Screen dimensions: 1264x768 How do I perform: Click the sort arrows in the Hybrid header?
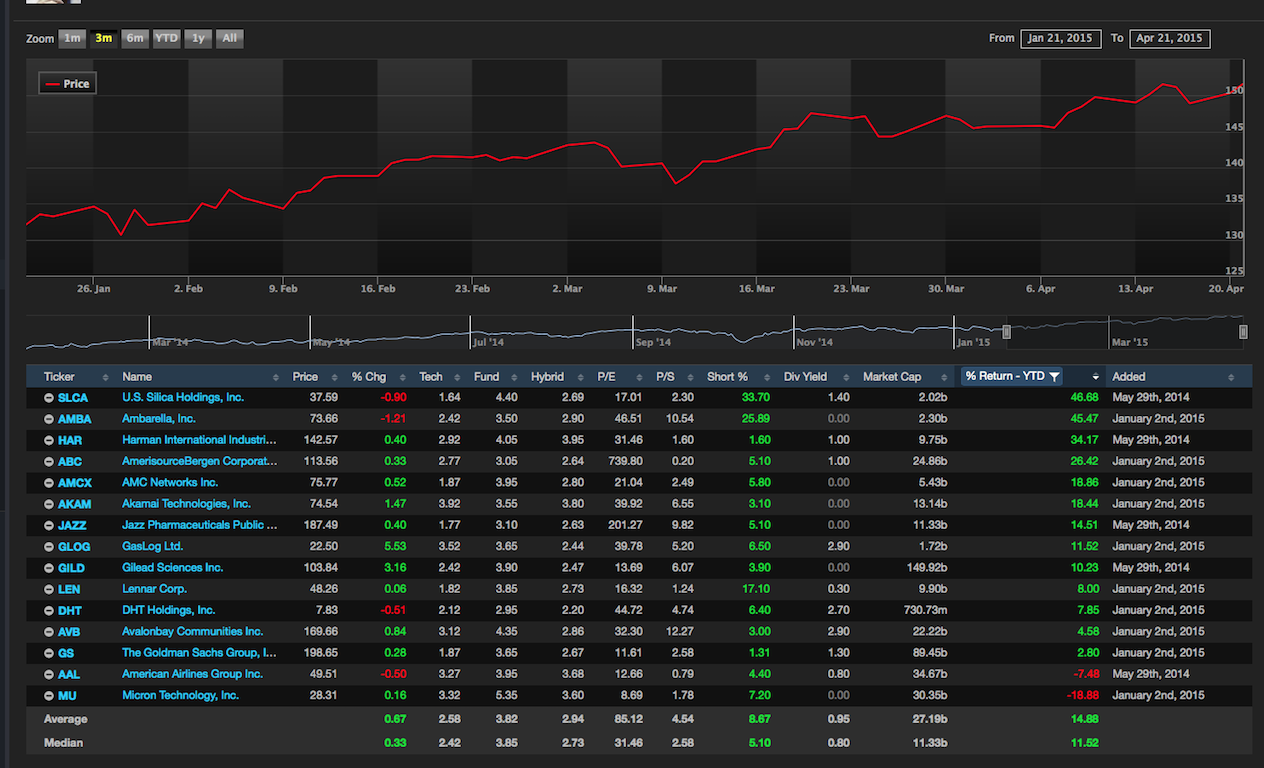click(x=582, y=377)
